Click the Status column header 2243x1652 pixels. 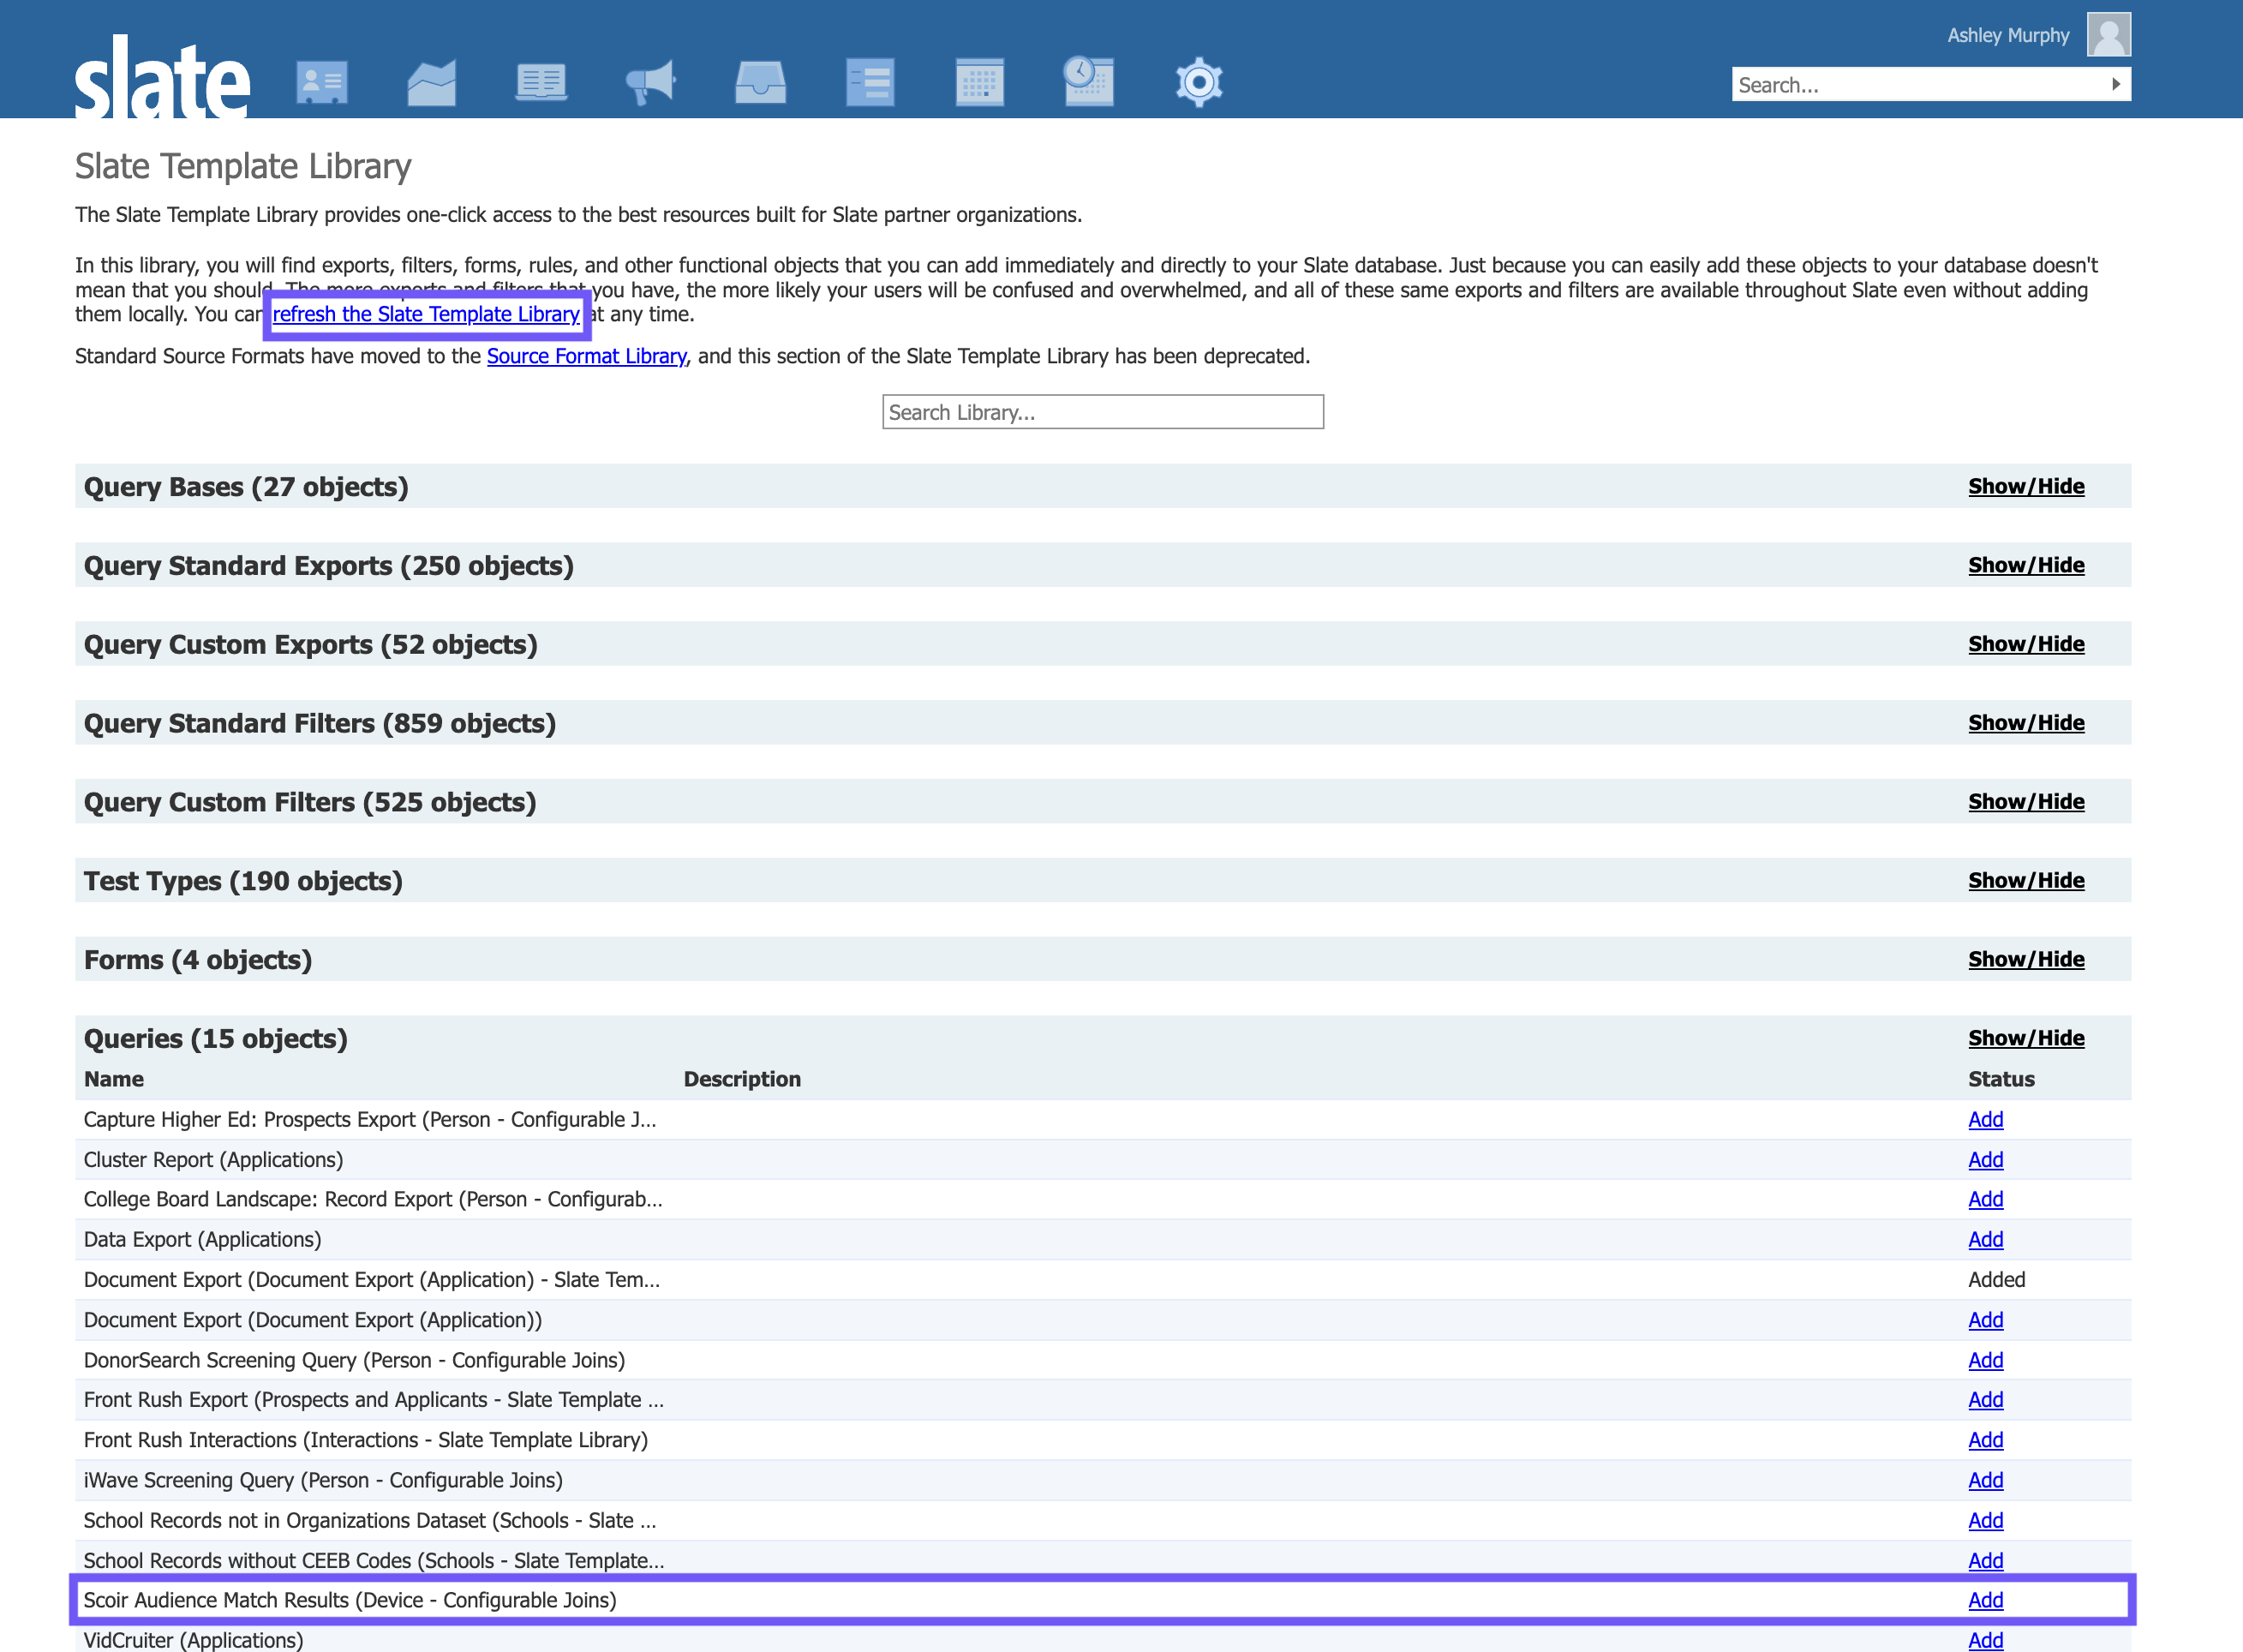point(2001,1079)
